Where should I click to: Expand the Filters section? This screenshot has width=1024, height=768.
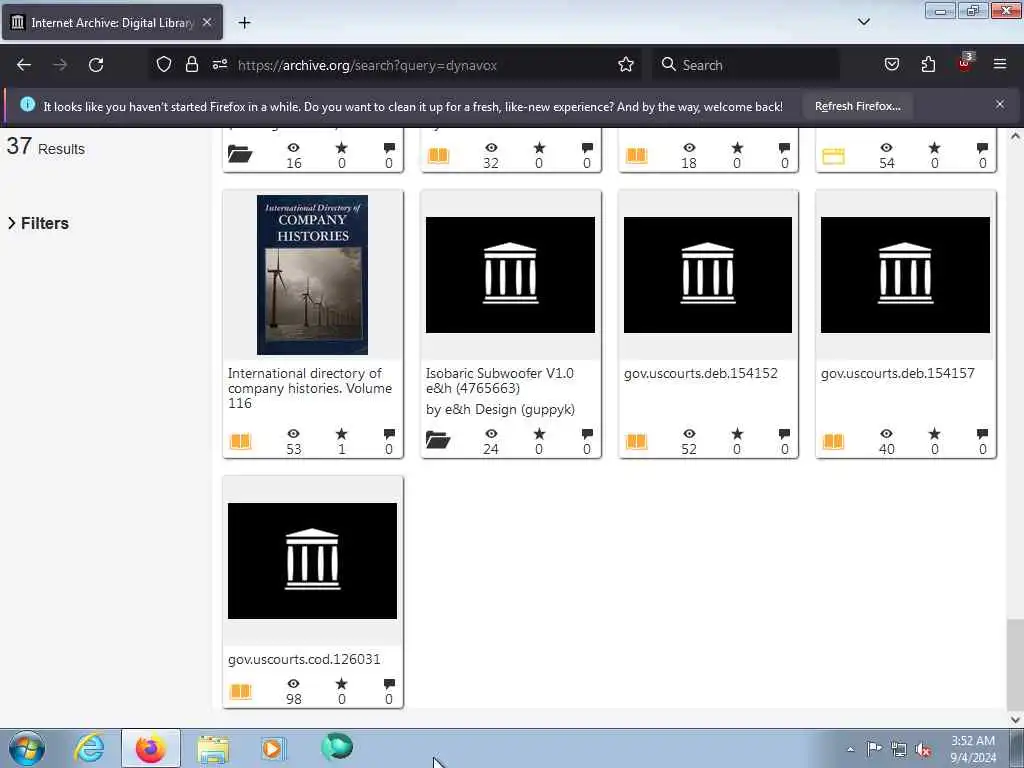point(39,223)
